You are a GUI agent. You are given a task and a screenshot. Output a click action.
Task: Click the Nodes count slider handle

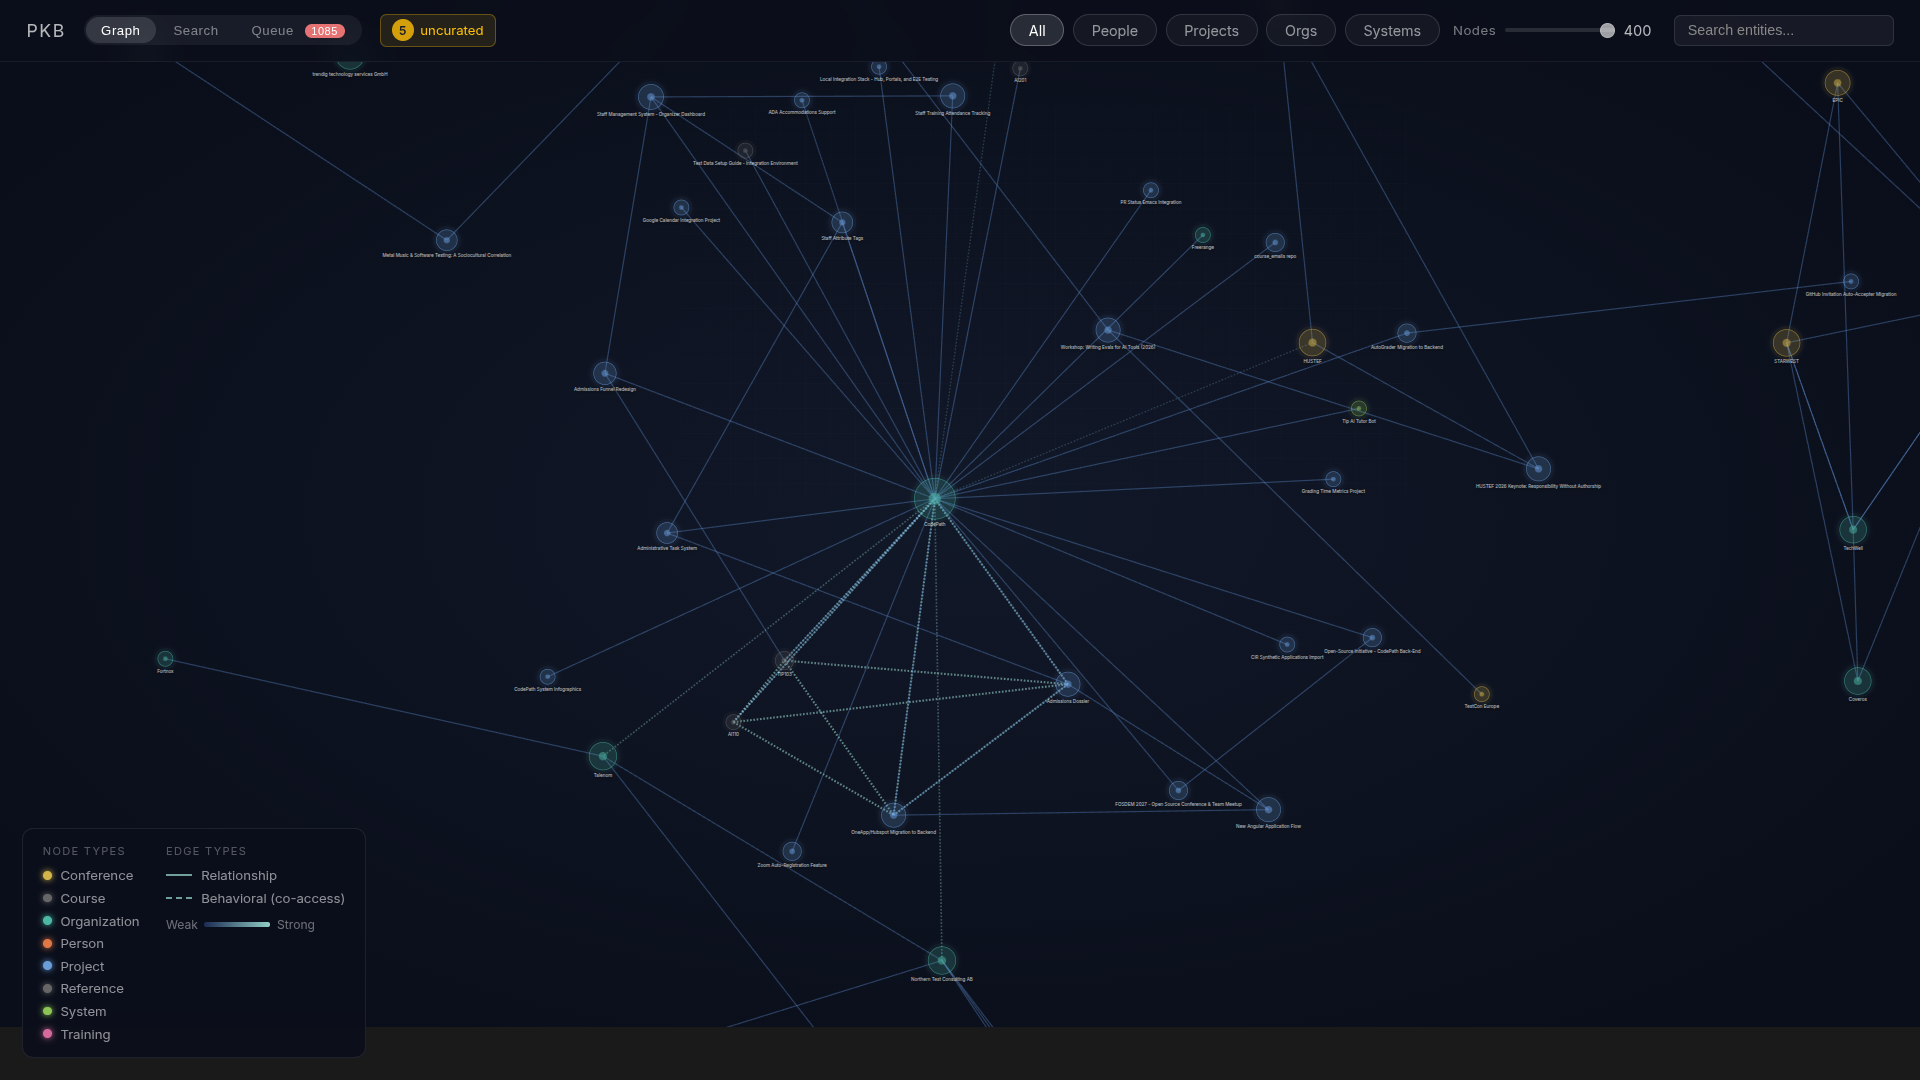pos(1607,30)
